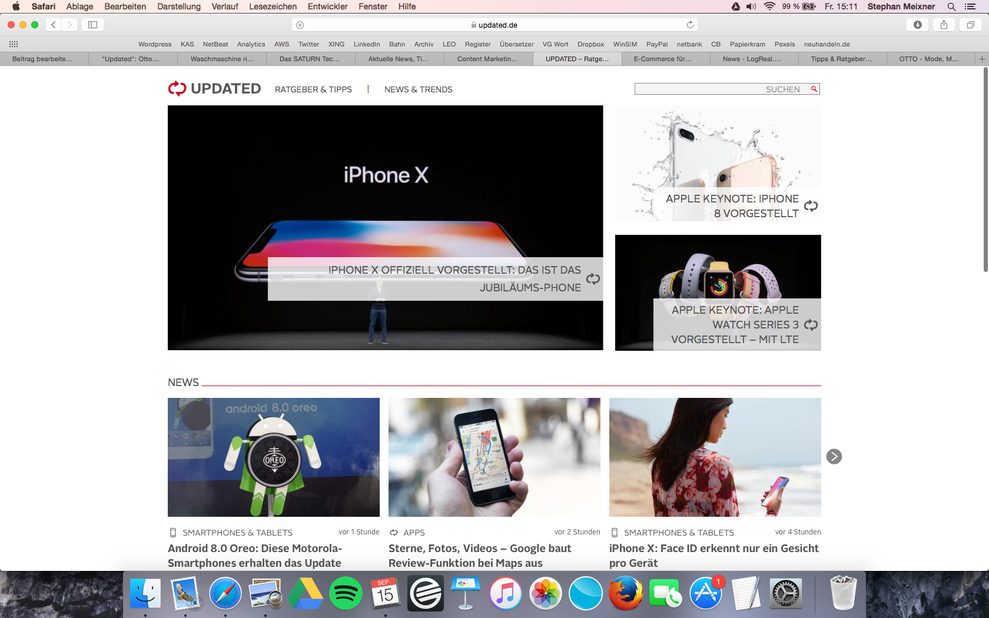Advance news carousel with right arrow
The image size is (989, 618).
(x=834, y=456)
